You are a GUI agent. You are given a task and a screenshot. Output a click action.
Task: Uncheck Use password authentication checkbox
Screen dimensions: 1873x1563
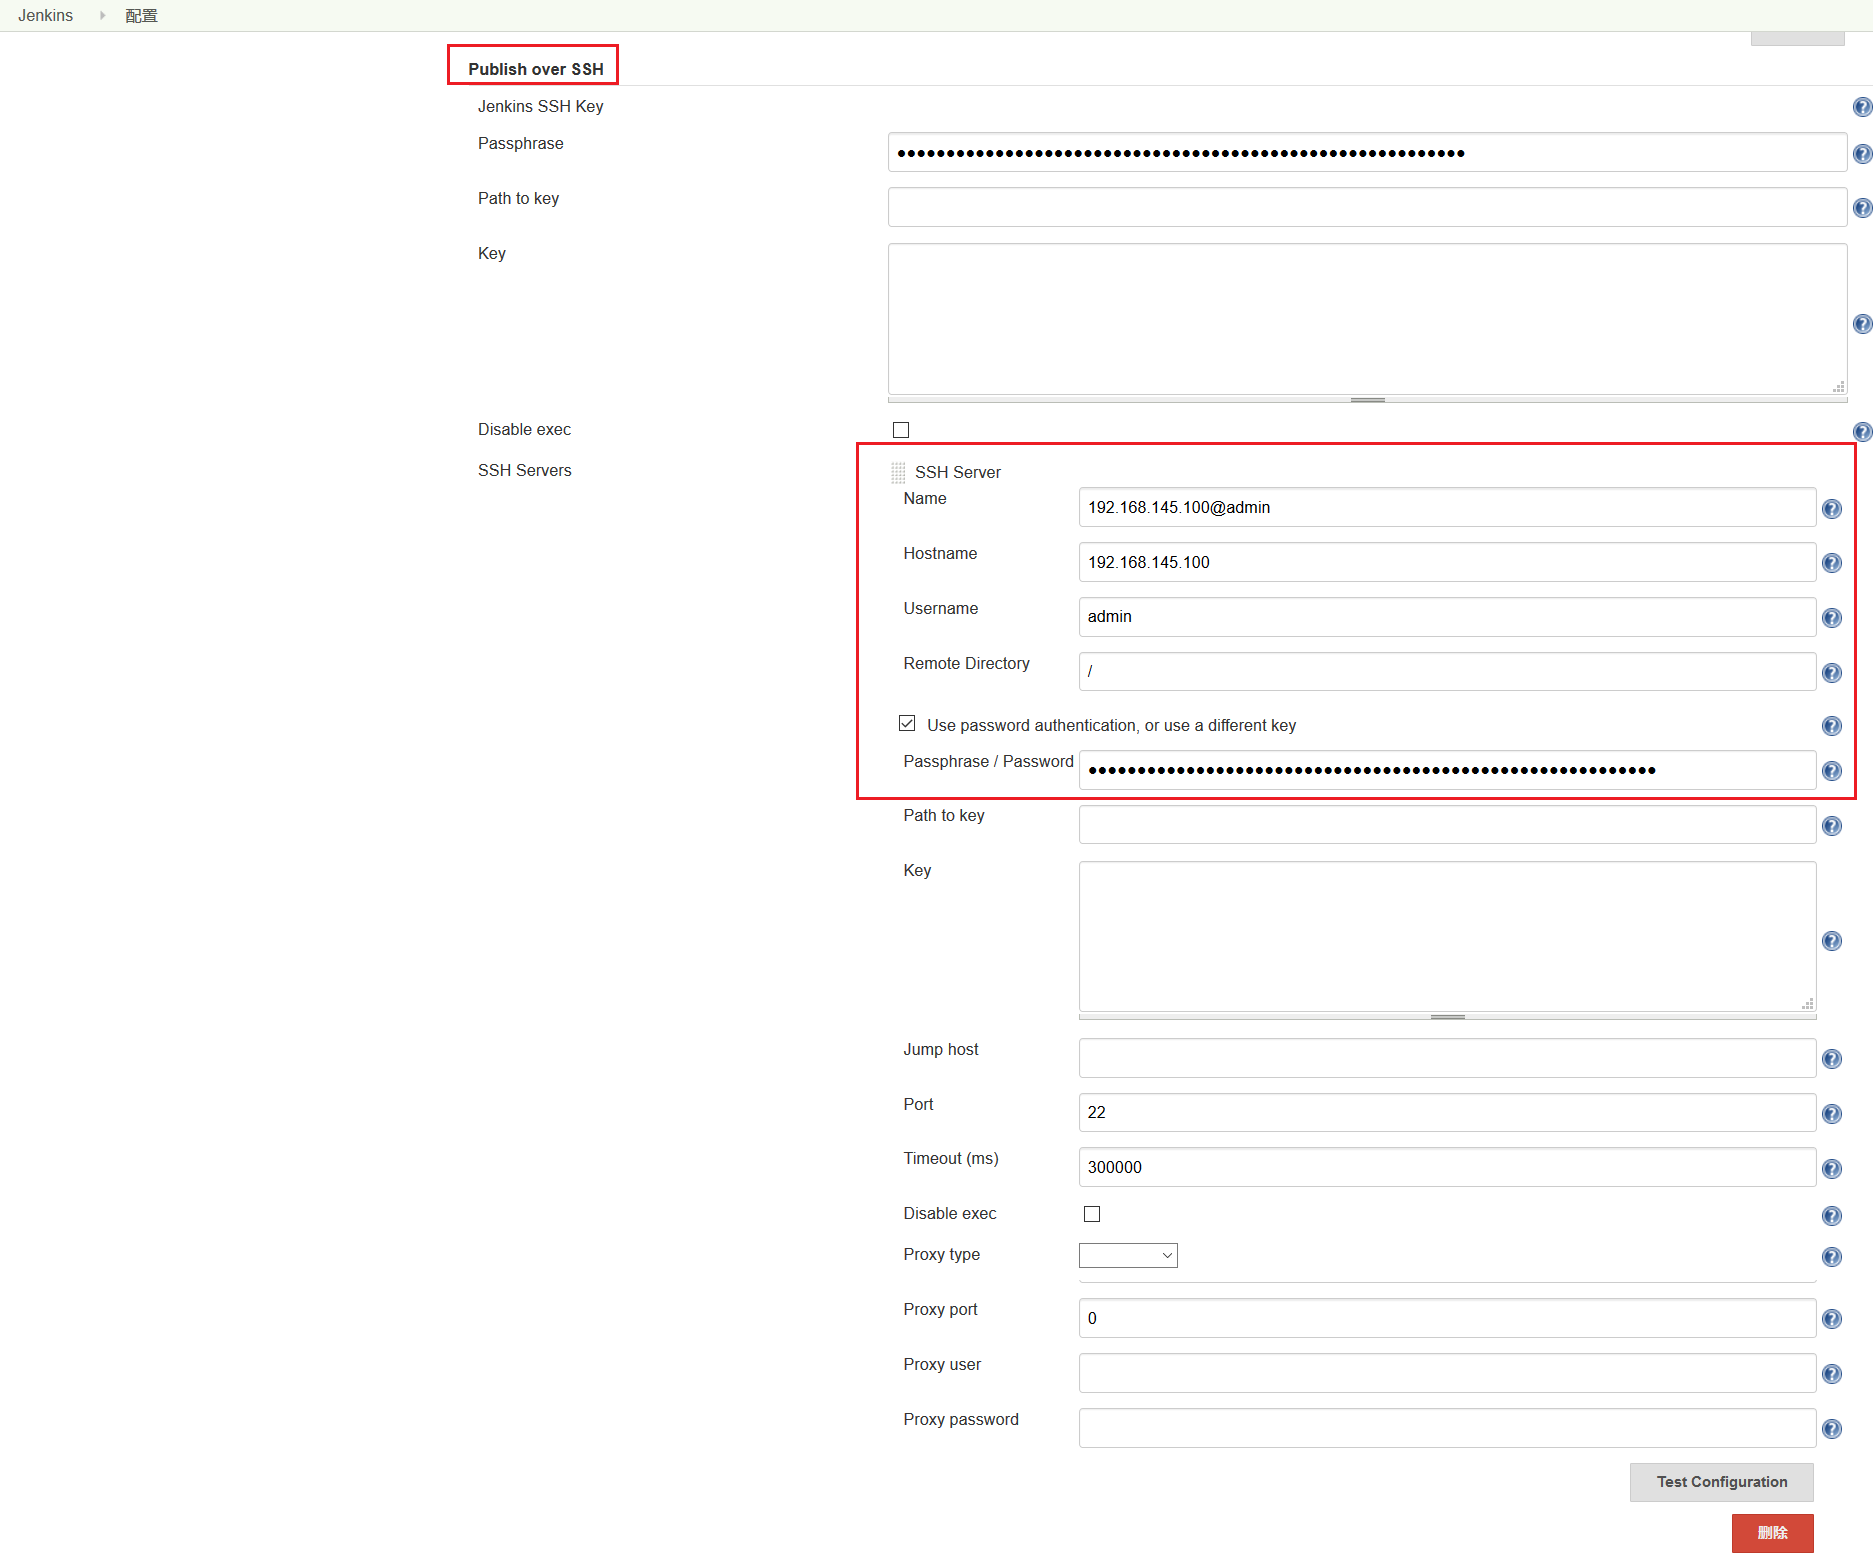click(x=907, y=723)
